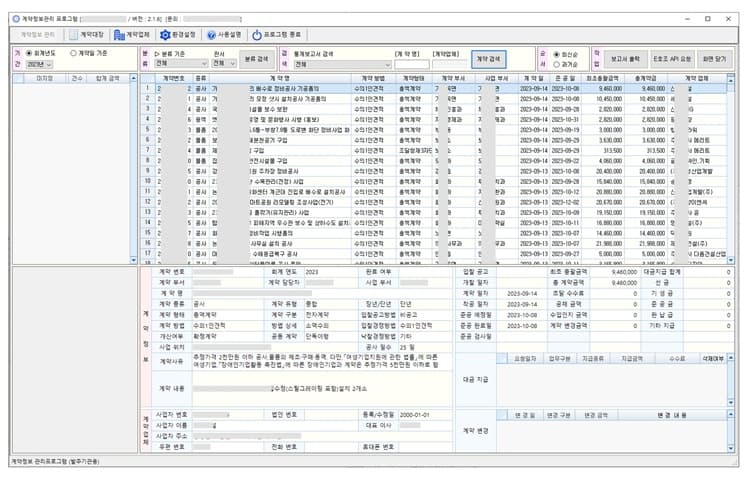Click the E호조 API 요청 button
This screenshot has width=749, height=481.
point(672,59)
